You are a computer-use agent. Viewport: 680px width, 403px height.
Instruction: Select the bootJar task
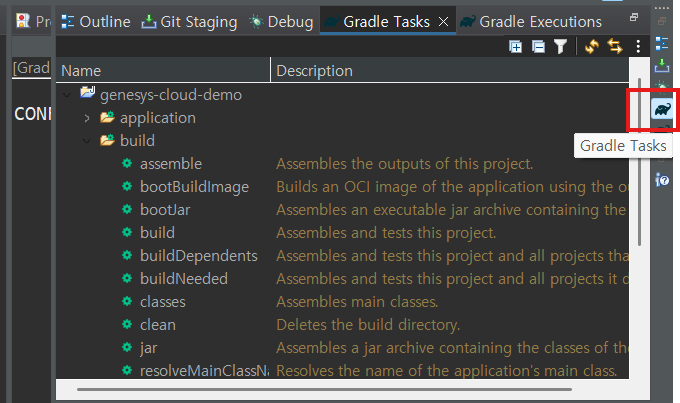pos(165,210)
